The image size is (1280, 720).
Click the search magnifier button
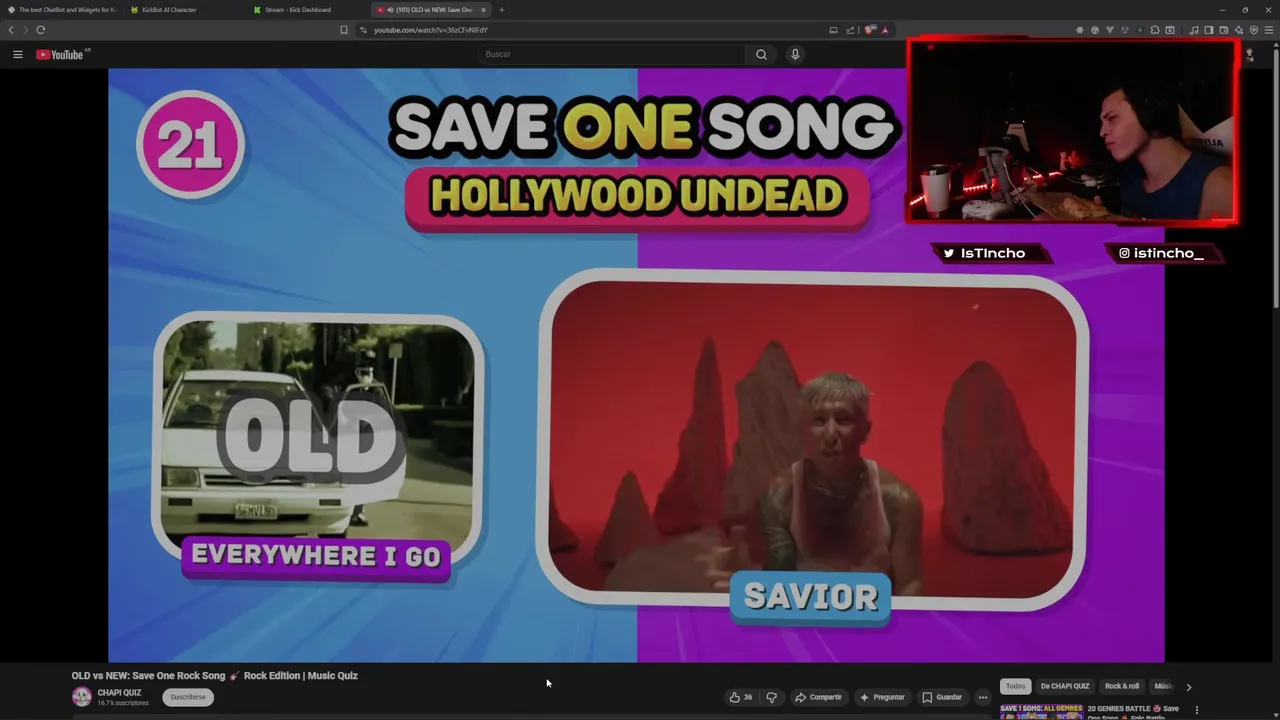coord(761,54)
